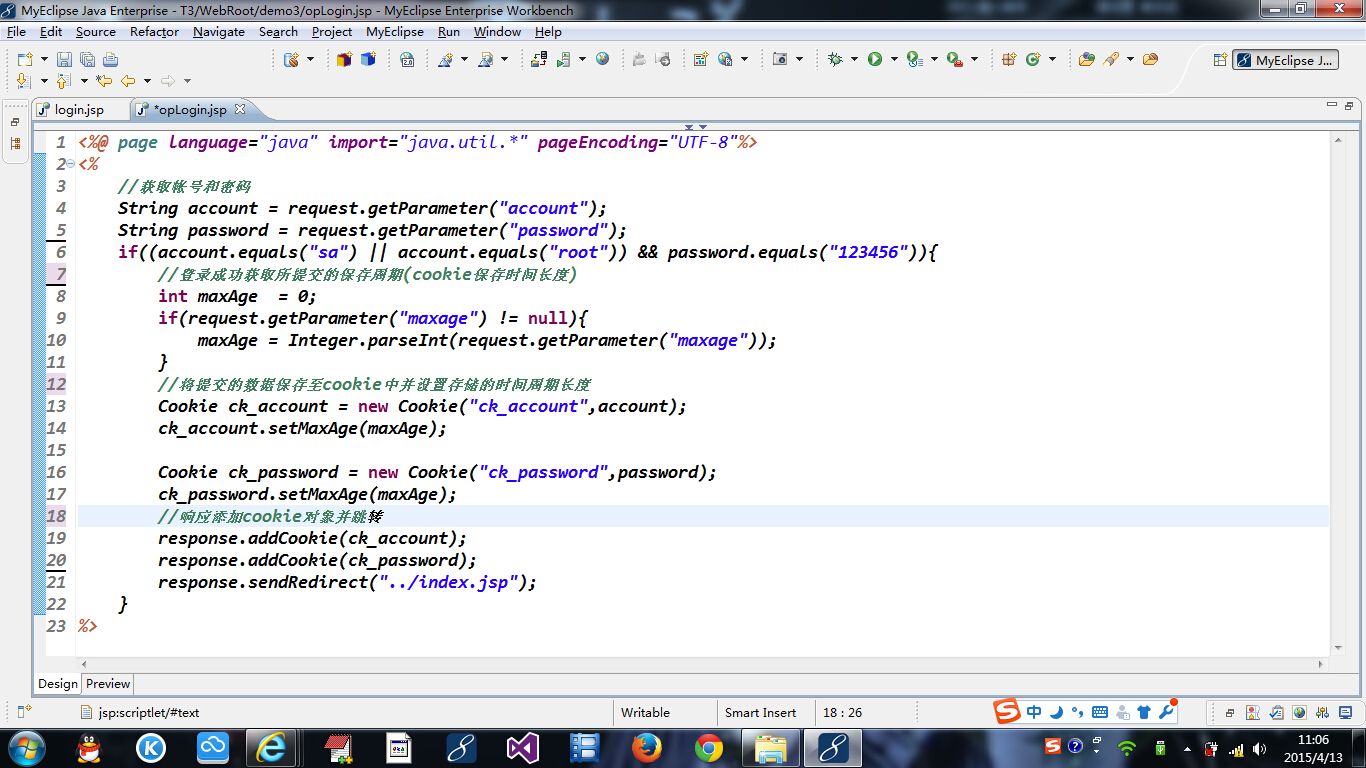Viewport: 1366px width, 768px height.
Task: Click the New package purple cube icon
Action: click(x=344, y=60)
